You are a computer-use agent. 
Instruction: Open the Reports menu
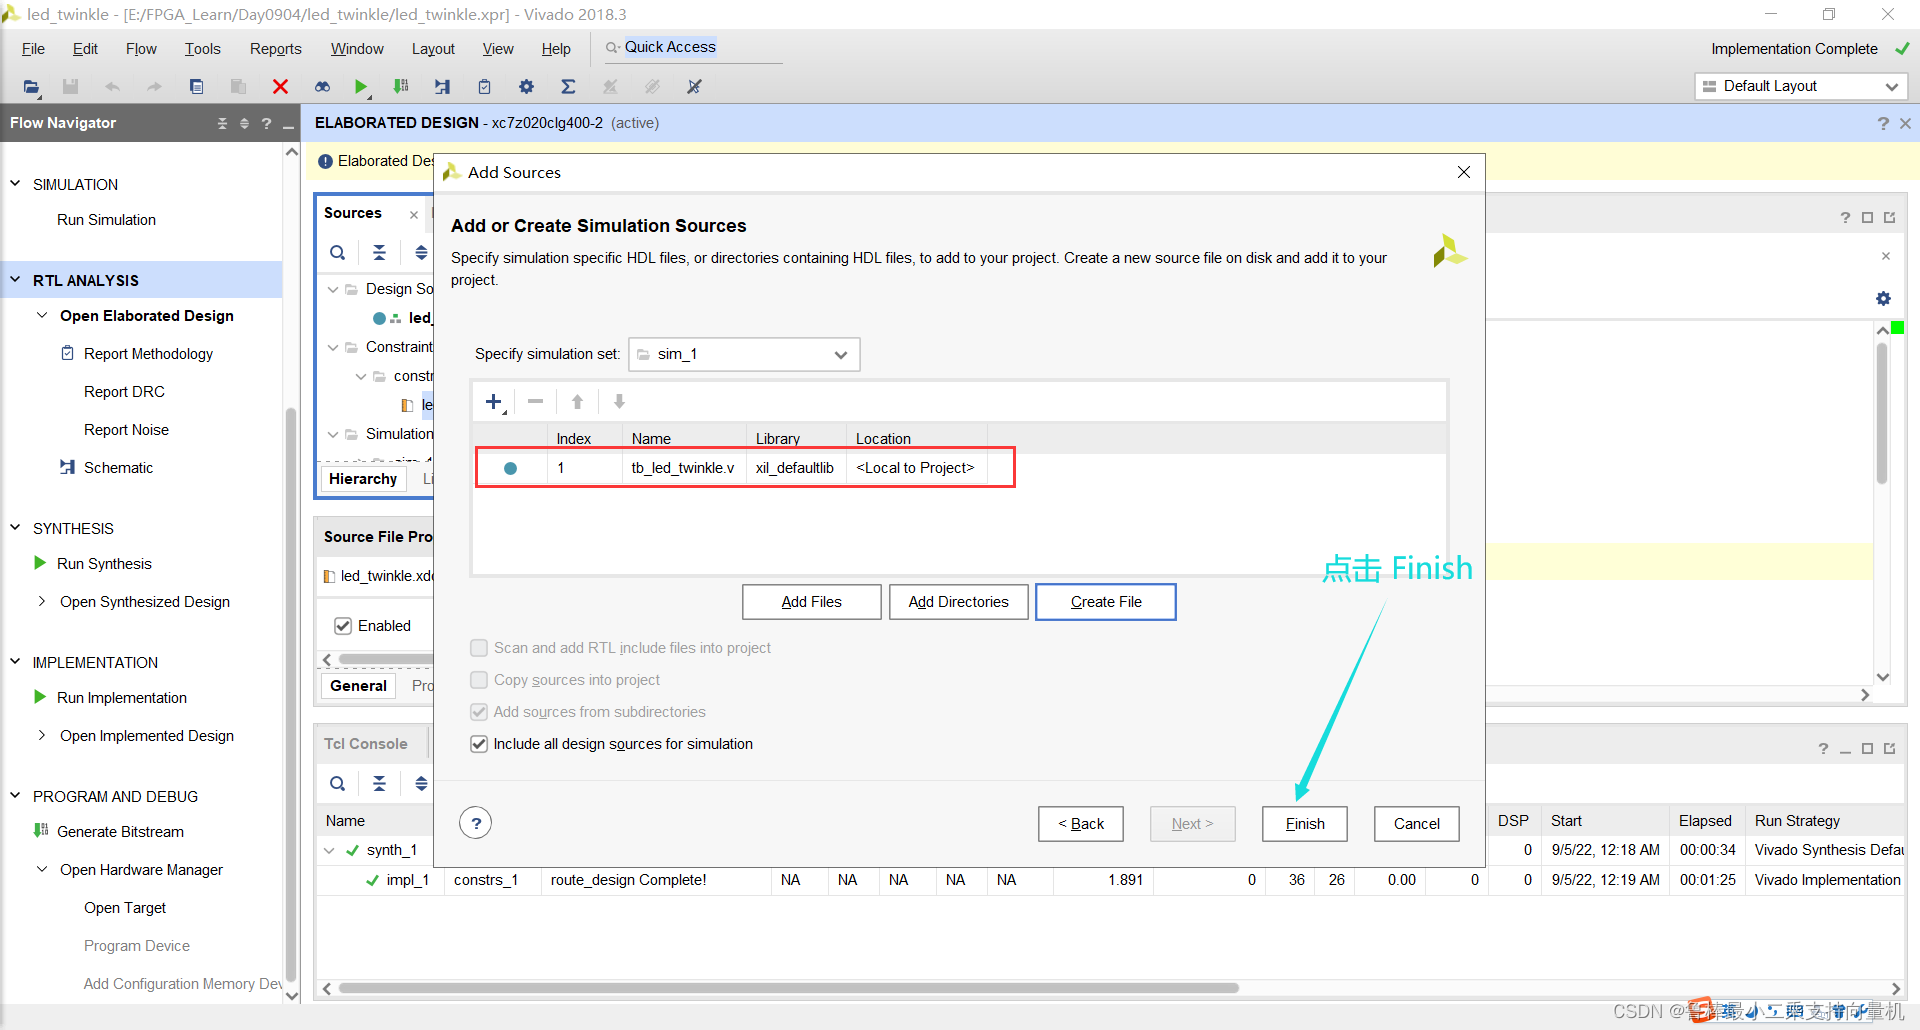tap(275, 49)
